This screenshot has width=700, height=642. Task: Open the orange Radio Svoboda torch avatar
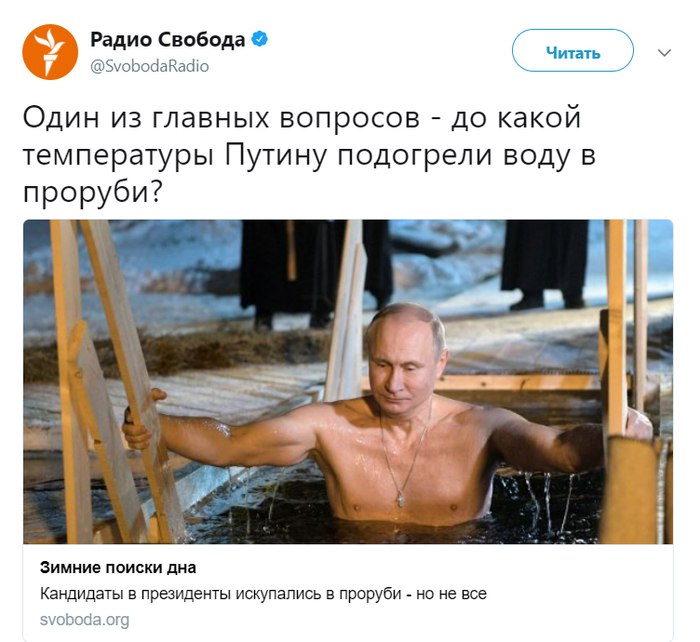50,52
